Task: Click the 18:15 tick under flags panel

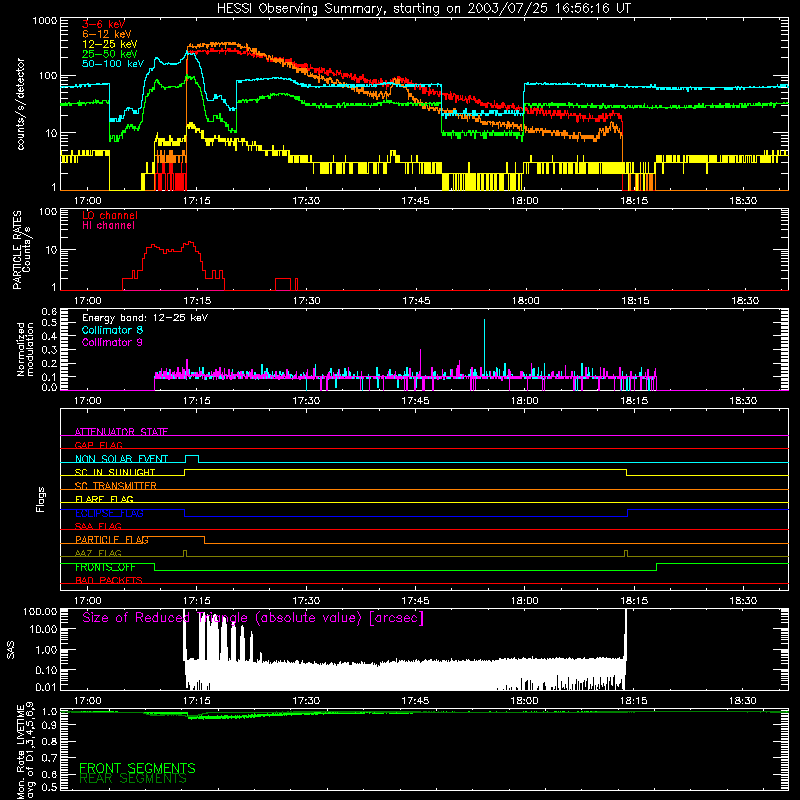Action: (634, 601)
